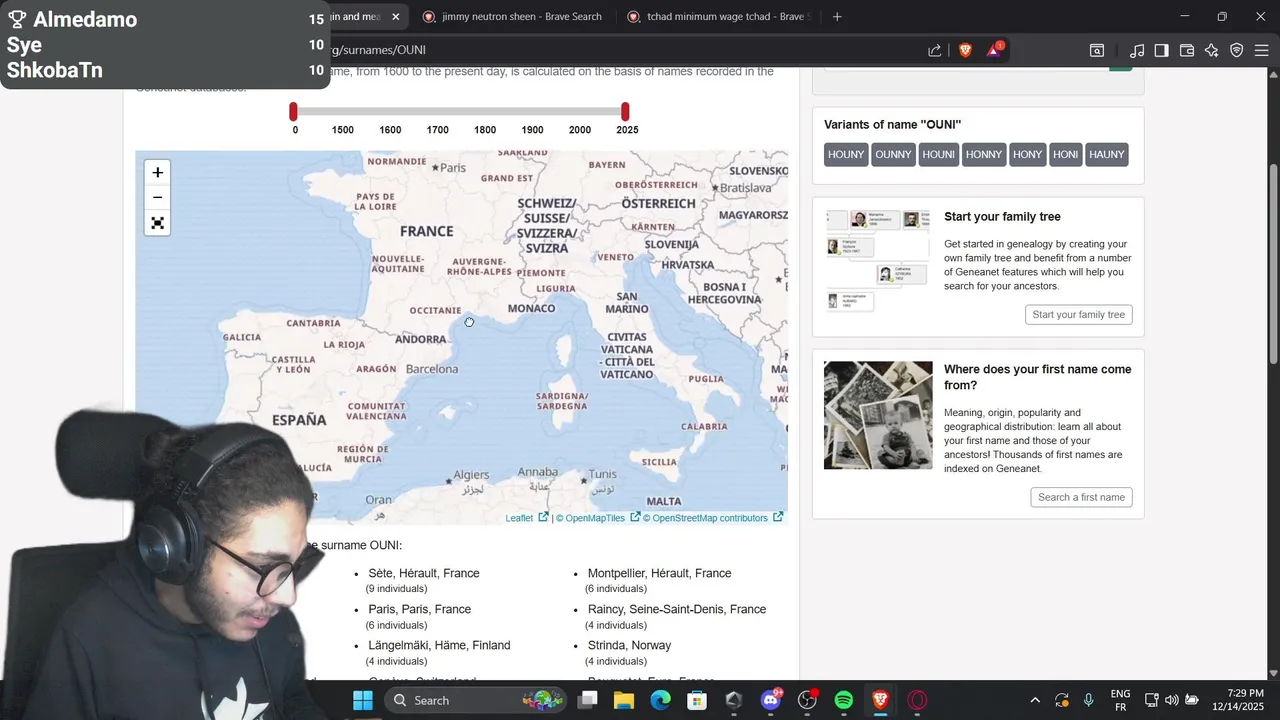Viewport: 1280px width, 720px height.
Task: Open the tab search icon in toolbar
Action: tap(1097, 50)
